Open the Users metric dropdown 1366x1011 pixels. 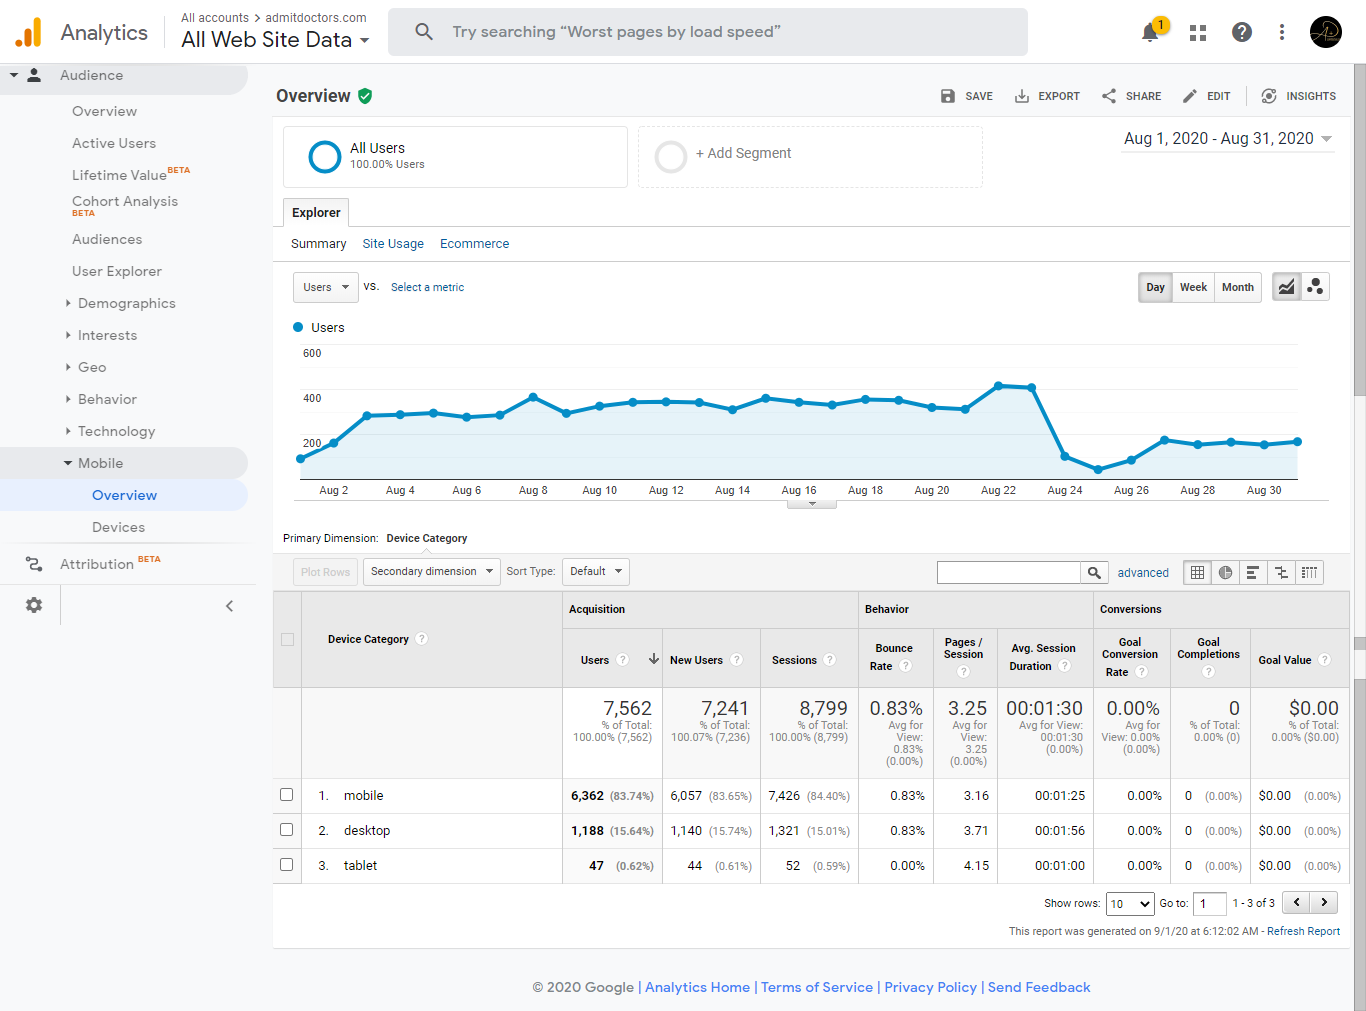click(326, 287)
